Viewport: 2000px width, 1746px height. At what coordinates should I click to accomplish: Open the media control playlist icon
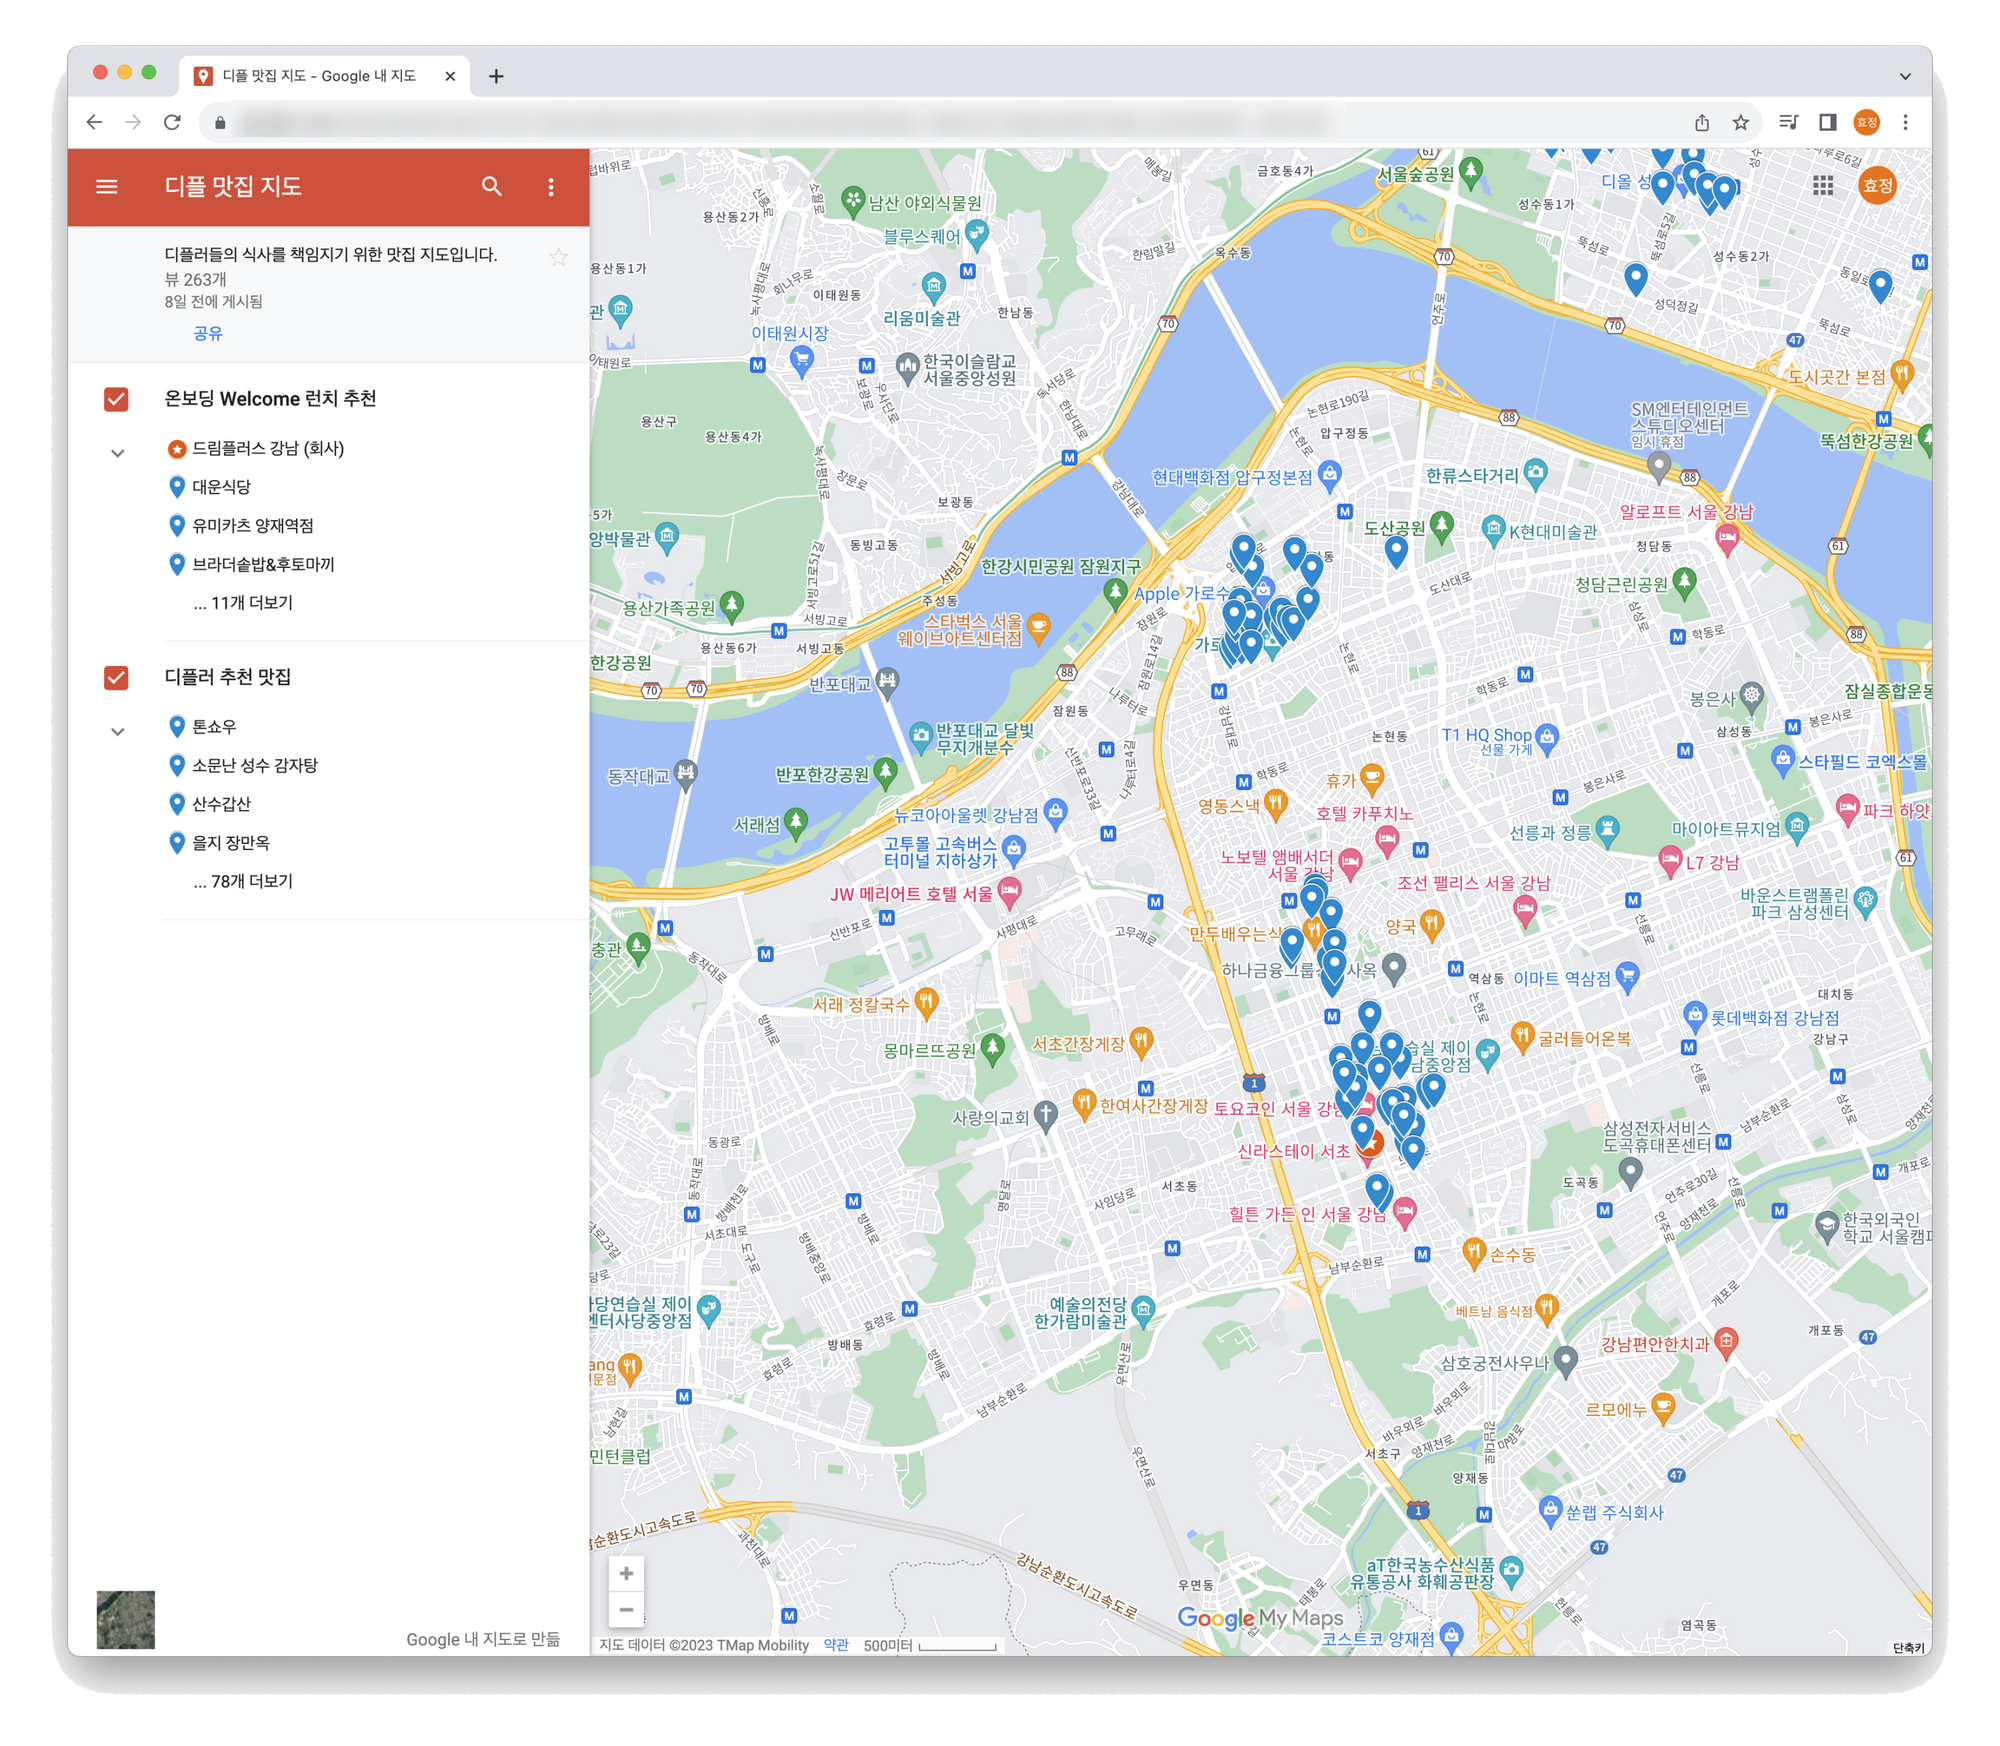pyautogui.click(x=1788, y=122)
